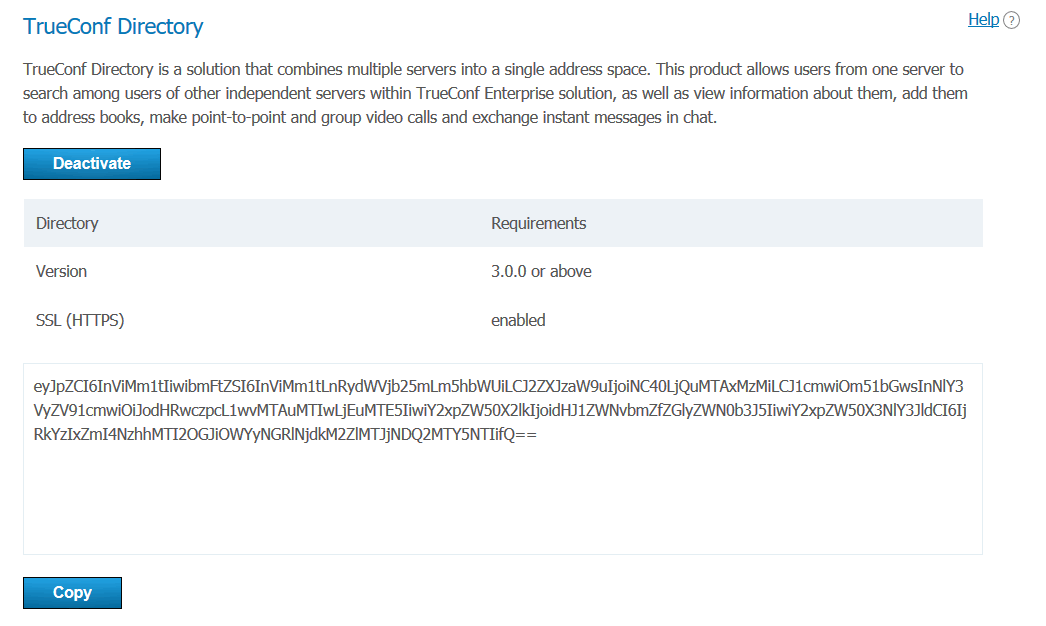Click empty space below the token text

[500, 505]
